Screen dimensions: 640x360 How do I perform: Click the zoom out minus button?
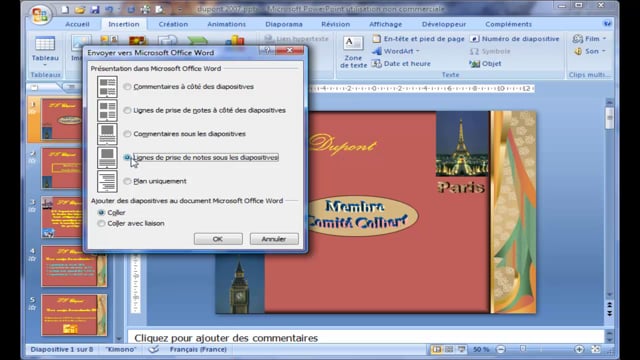(x=501, y=349)
